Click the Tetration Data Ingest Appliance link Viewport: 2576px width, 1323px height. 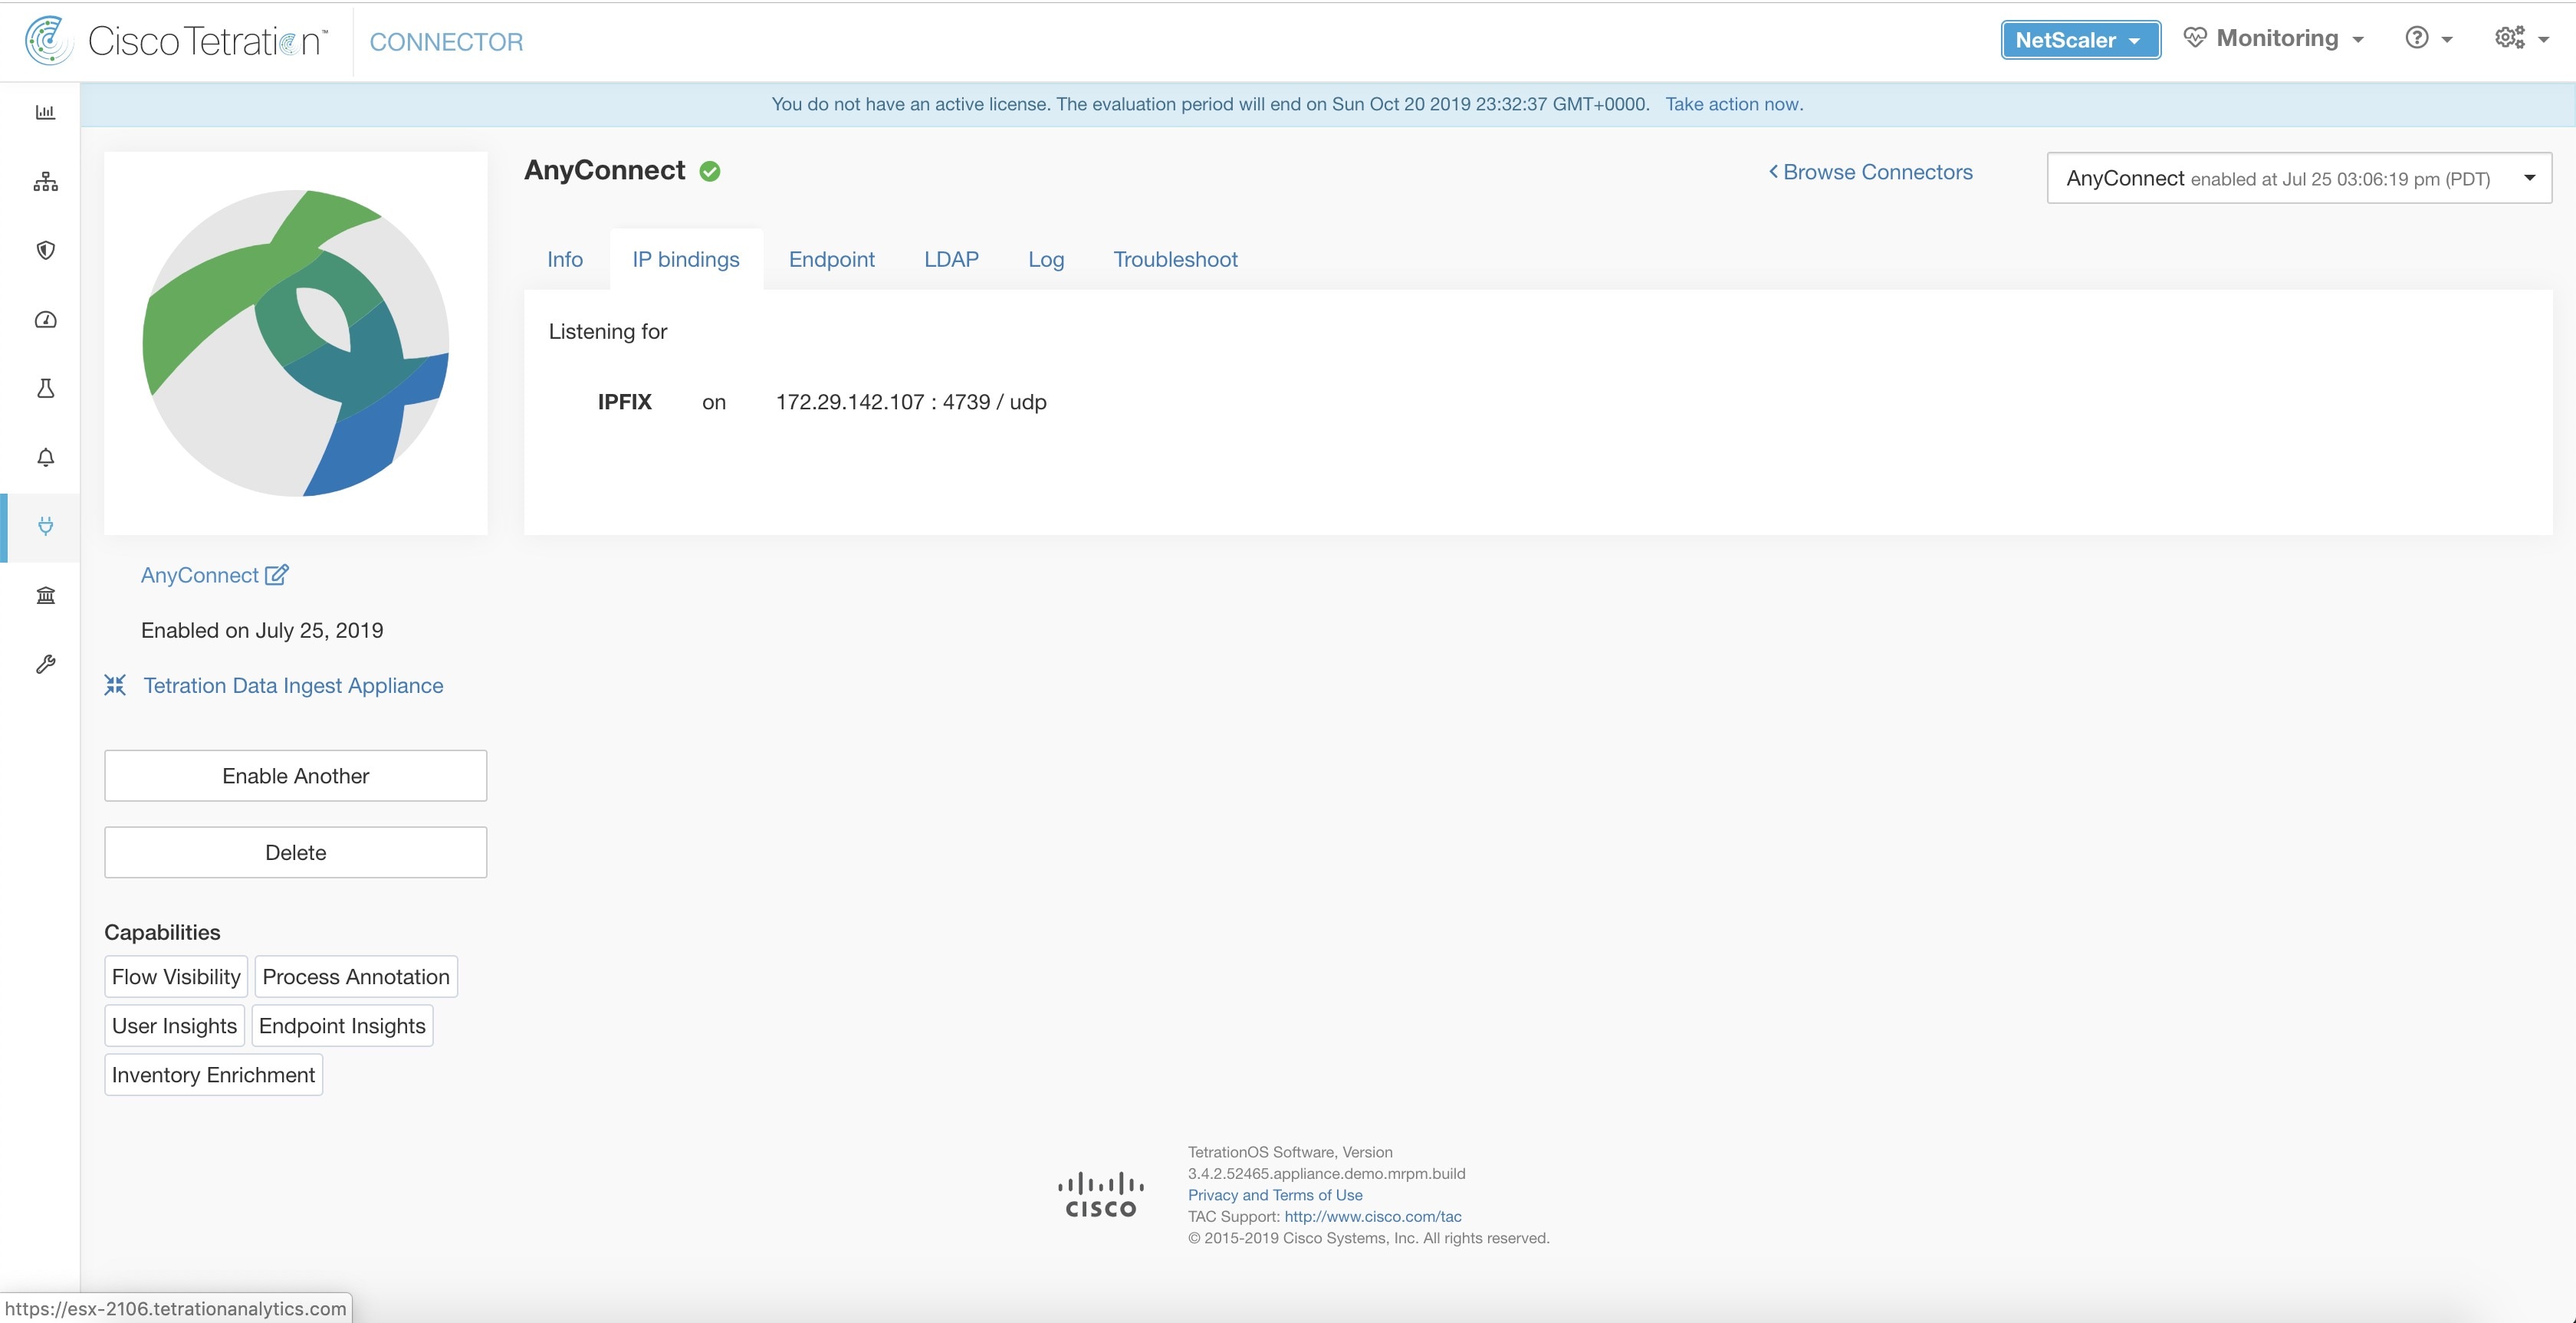click(x=294, y=685)
